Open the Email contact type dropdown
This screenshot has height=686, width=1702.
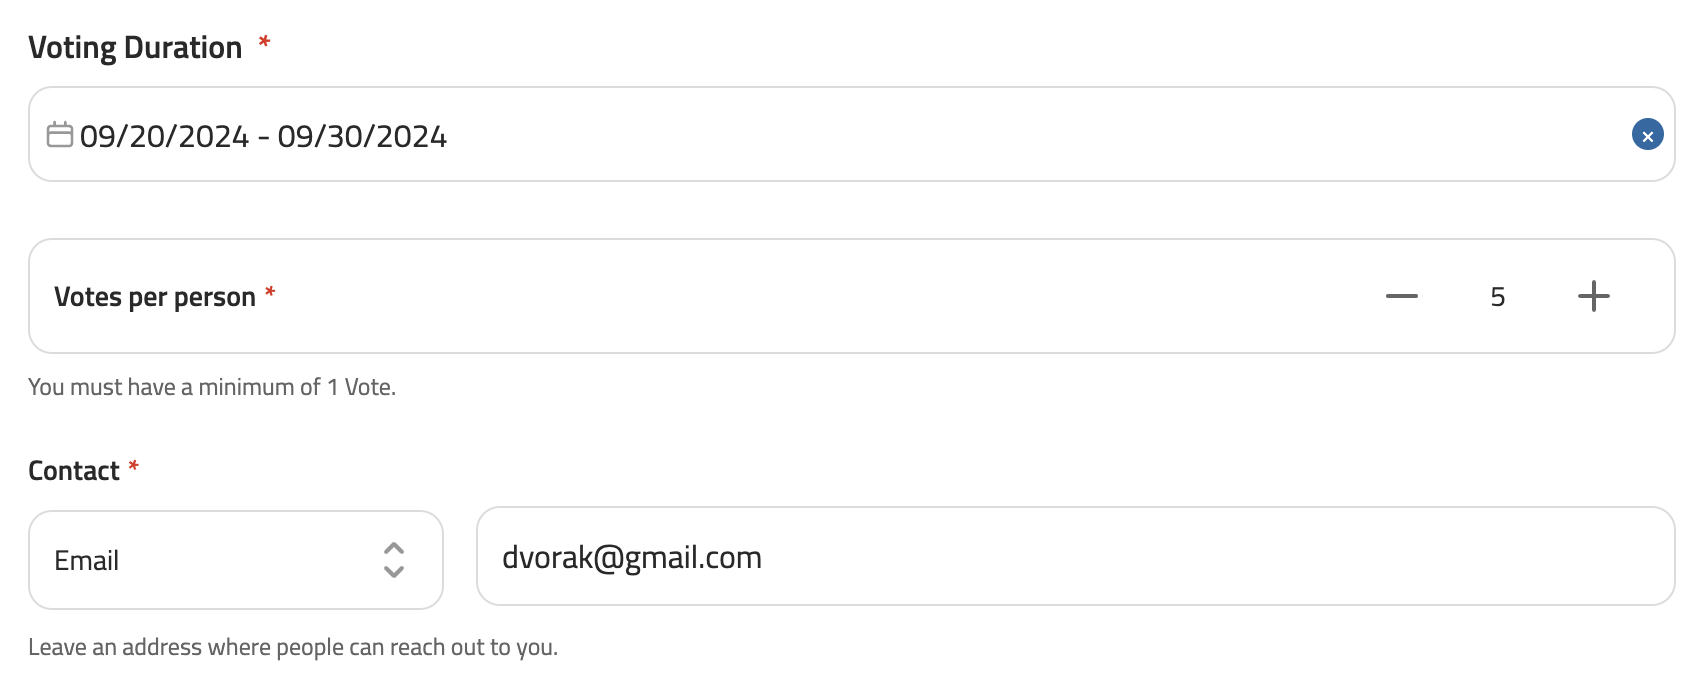235,560
